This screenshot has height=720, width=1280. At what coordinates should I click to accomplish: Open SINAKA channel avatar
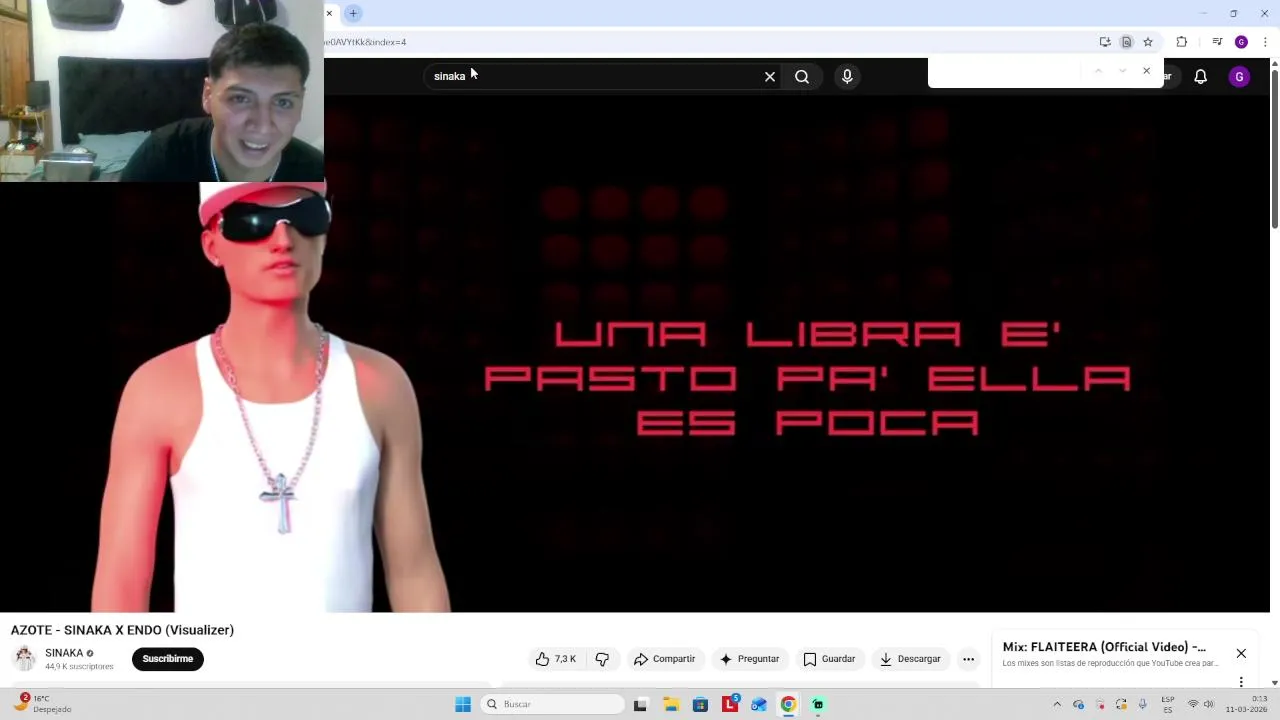click(25, 658)
